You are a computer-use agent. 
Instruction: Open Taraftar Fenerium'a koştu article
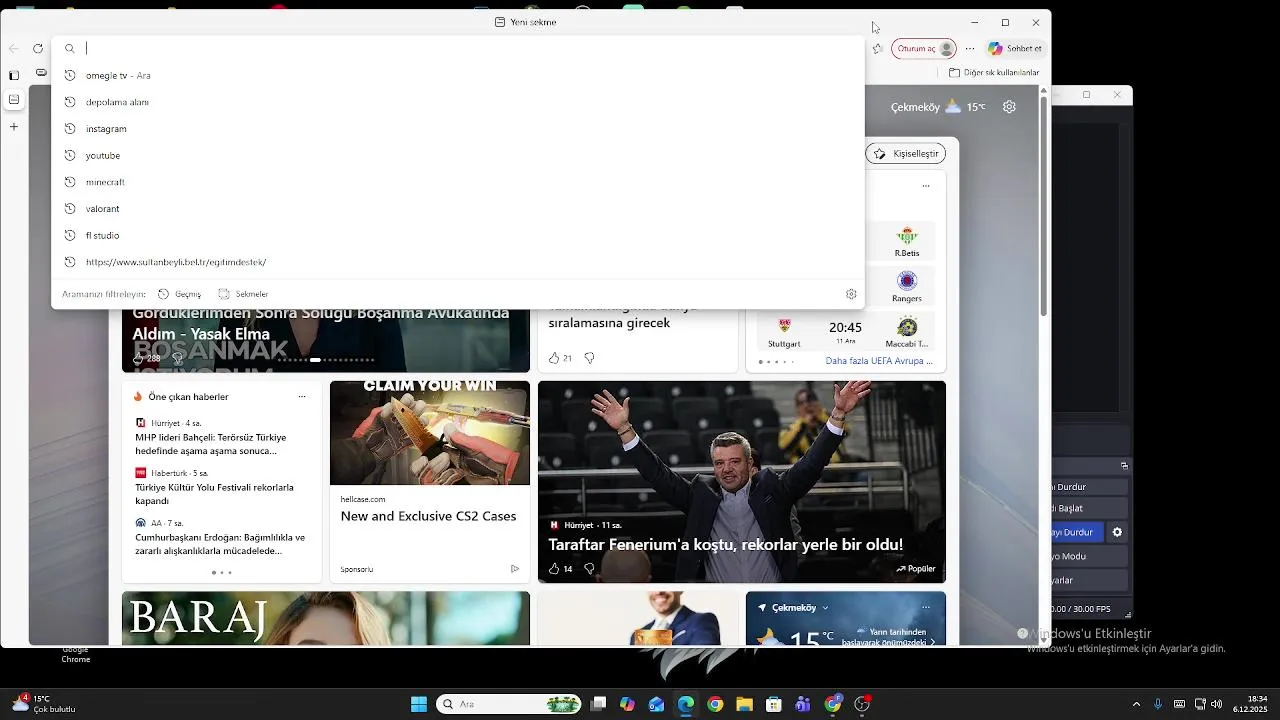pos(725,545)
